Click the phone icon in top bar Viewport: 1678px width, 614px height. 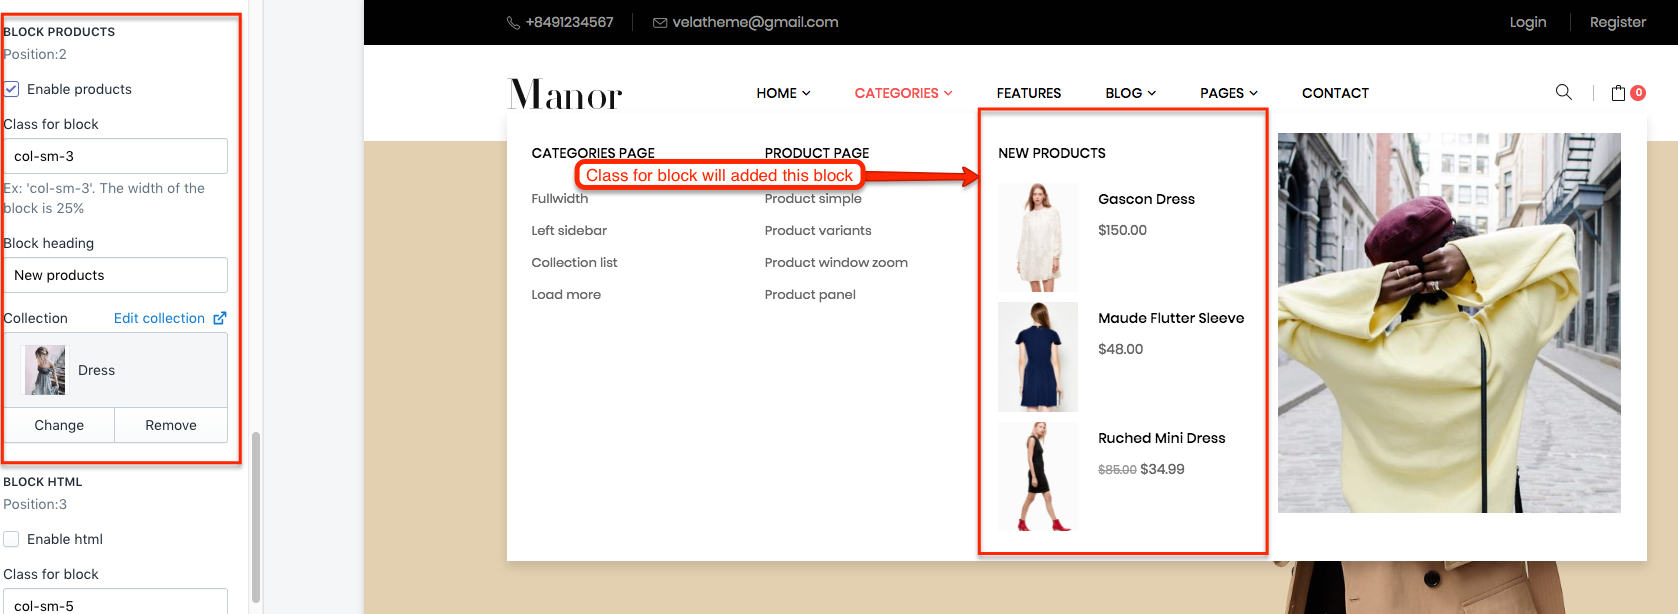[513, 23]
